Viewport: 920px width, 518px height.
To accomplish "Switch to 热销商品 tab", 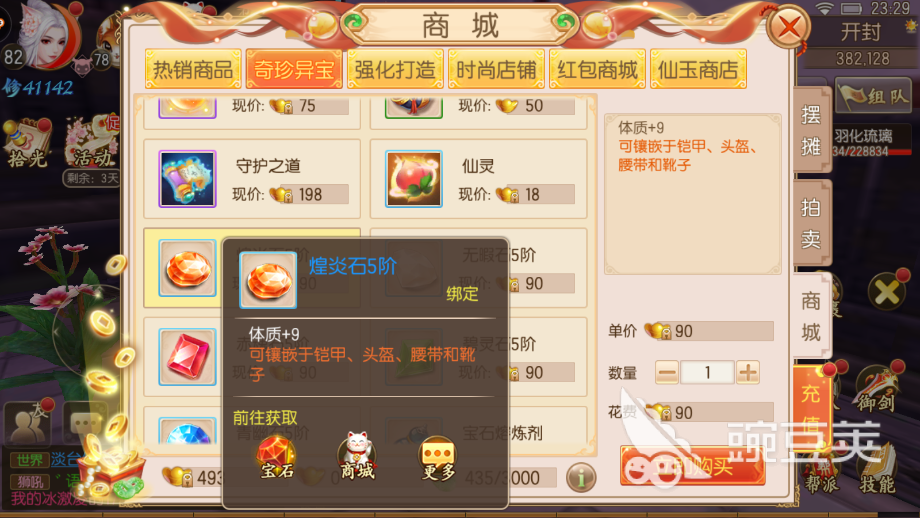I will pyautogui.click(x=193, y=69).
